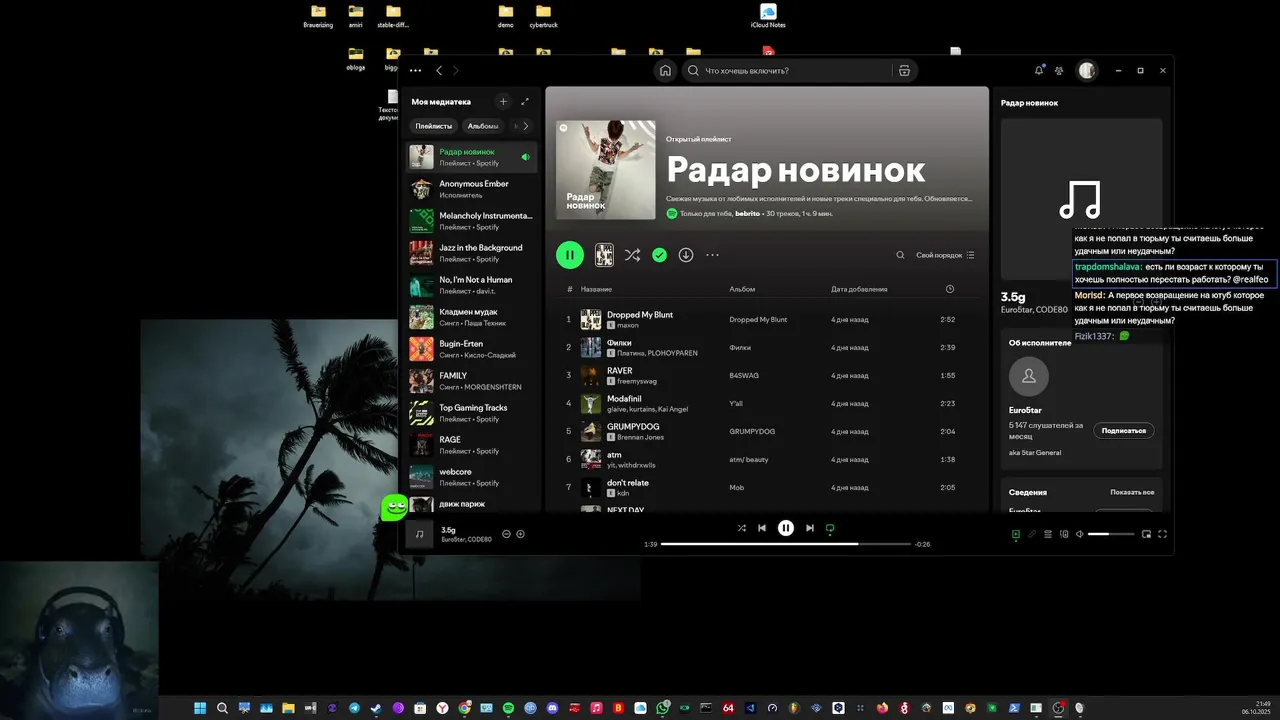Open the bebrito profile link
Screen dimensions: 1280x720
pos(747,213)
